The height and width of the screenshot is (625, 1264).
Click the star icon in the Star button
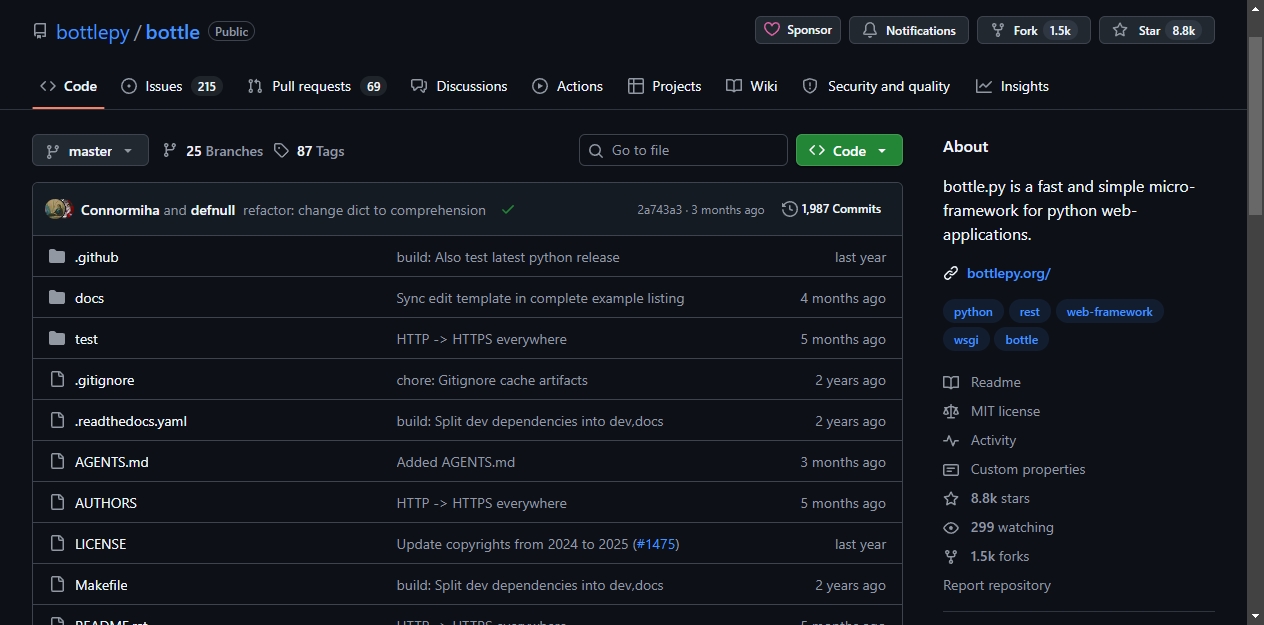[x=1120, y=30]
